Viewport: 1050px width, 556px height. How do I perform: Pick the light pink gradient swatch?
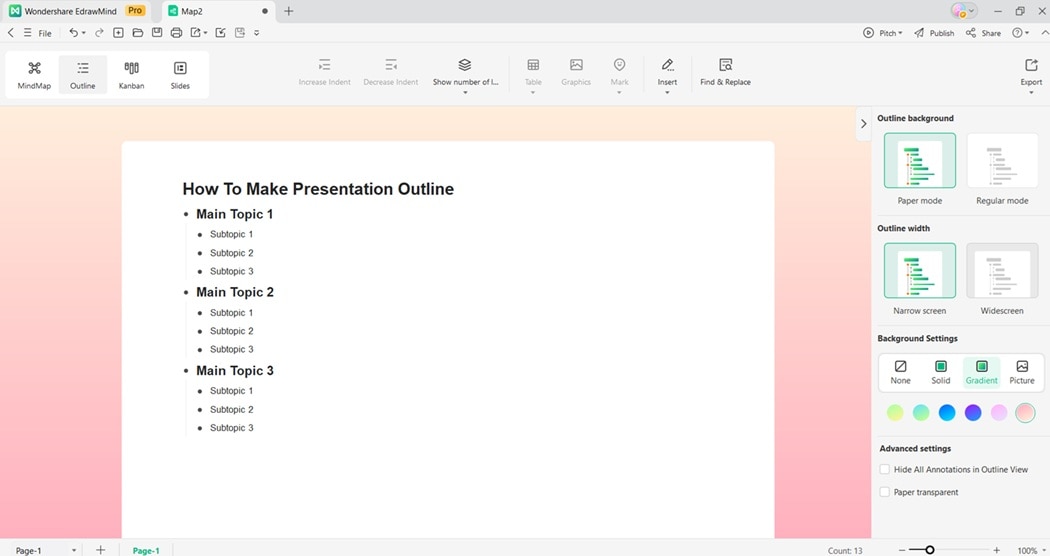click(x=999, y=413)
